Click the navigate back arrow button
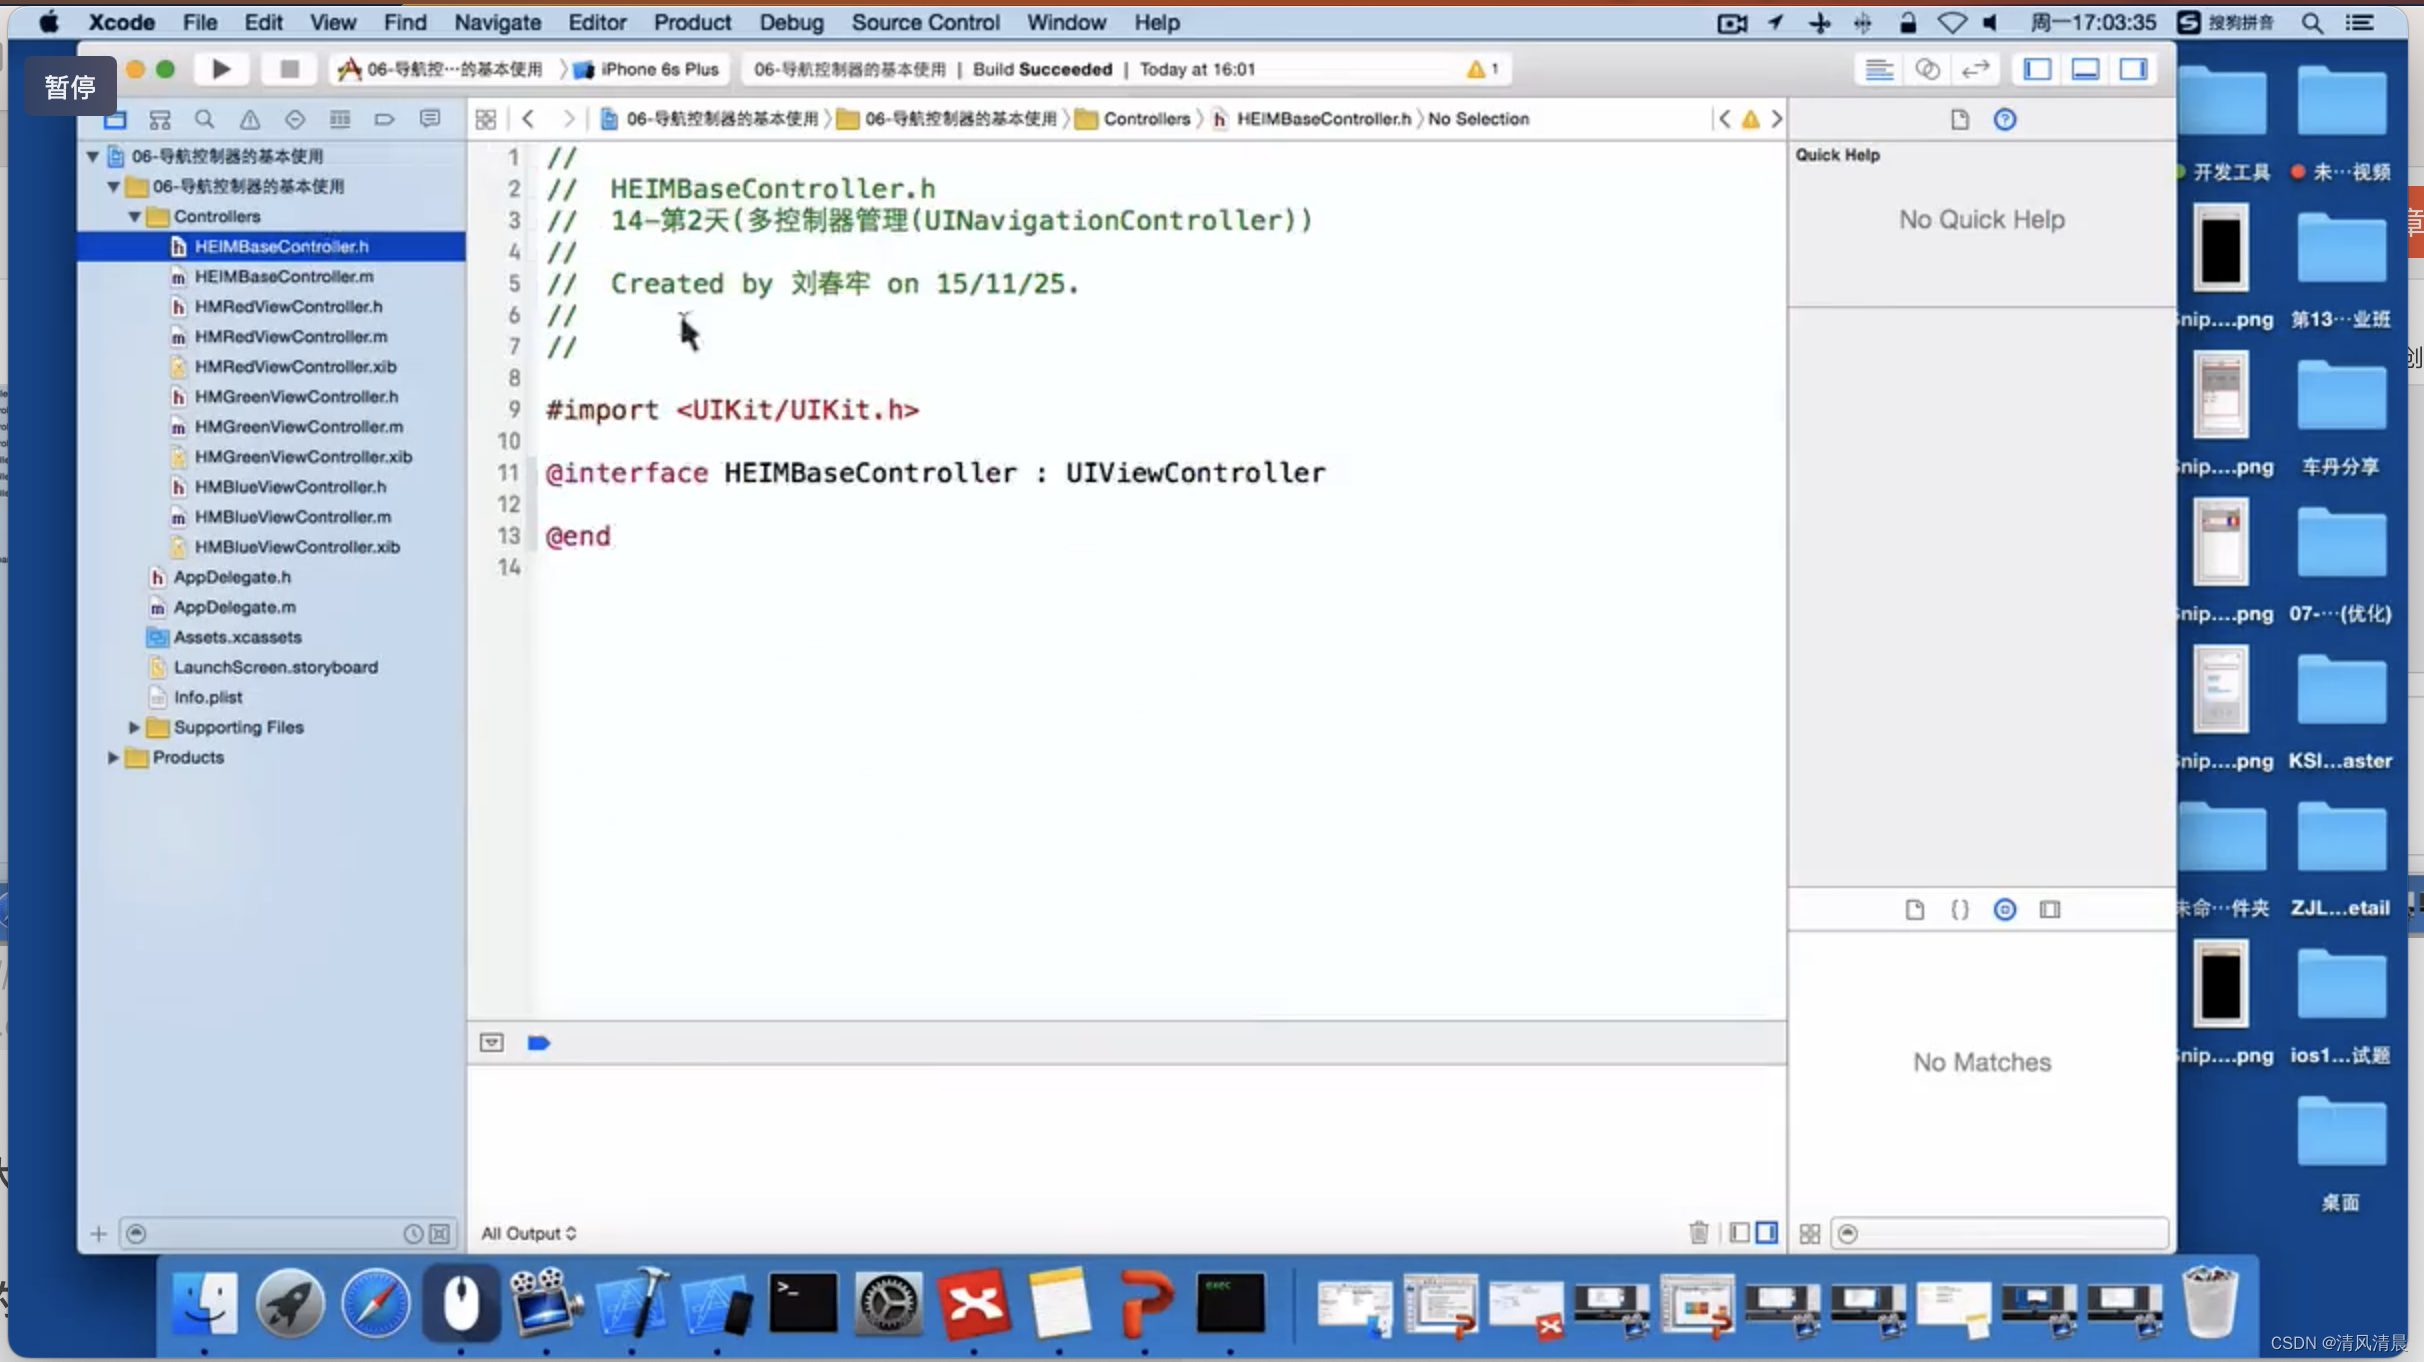The width and height of the screenshot is (2424, 1362). click(528, 118)
